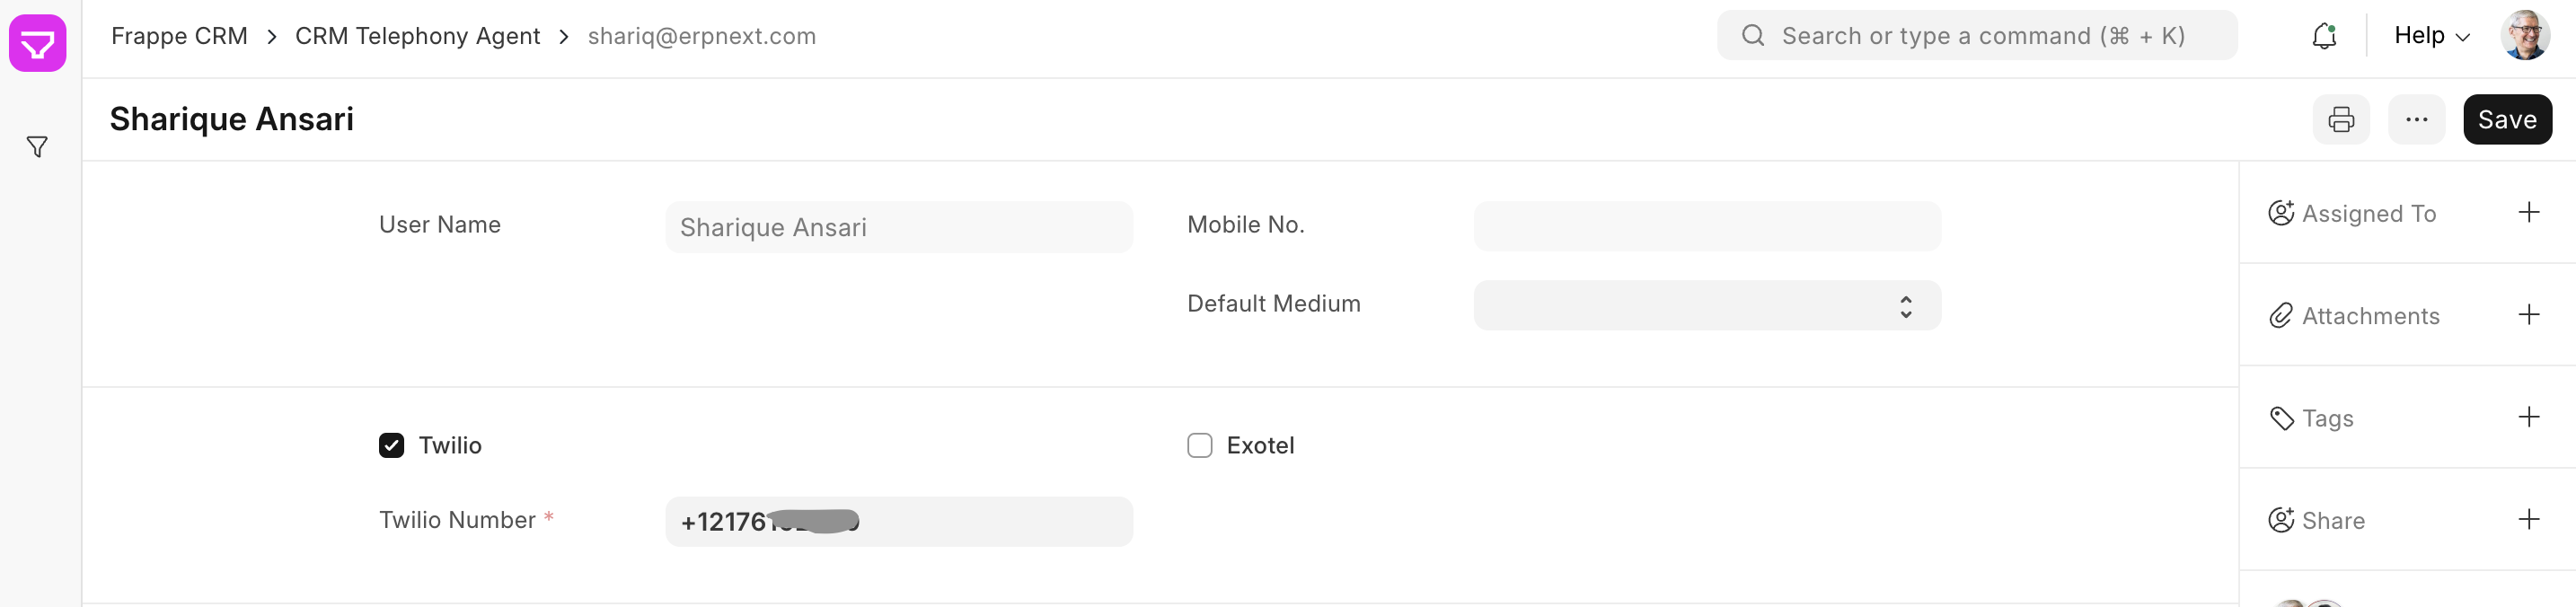
Task: Enable the Exotel checkbox
Action: click(1199, 445)
